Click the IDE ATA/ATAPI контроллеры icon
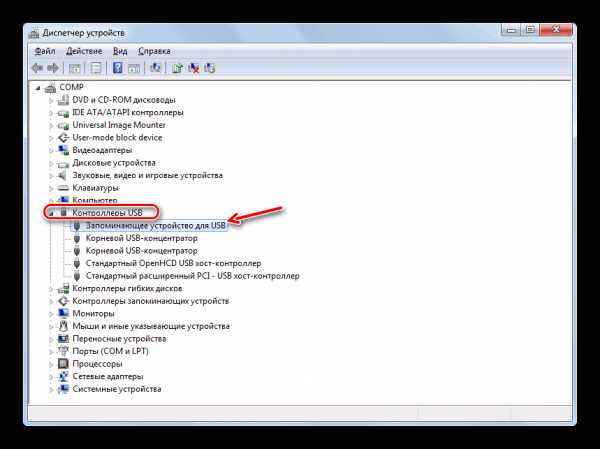This screenshot has height=449, width=600. tap(63, 113)
